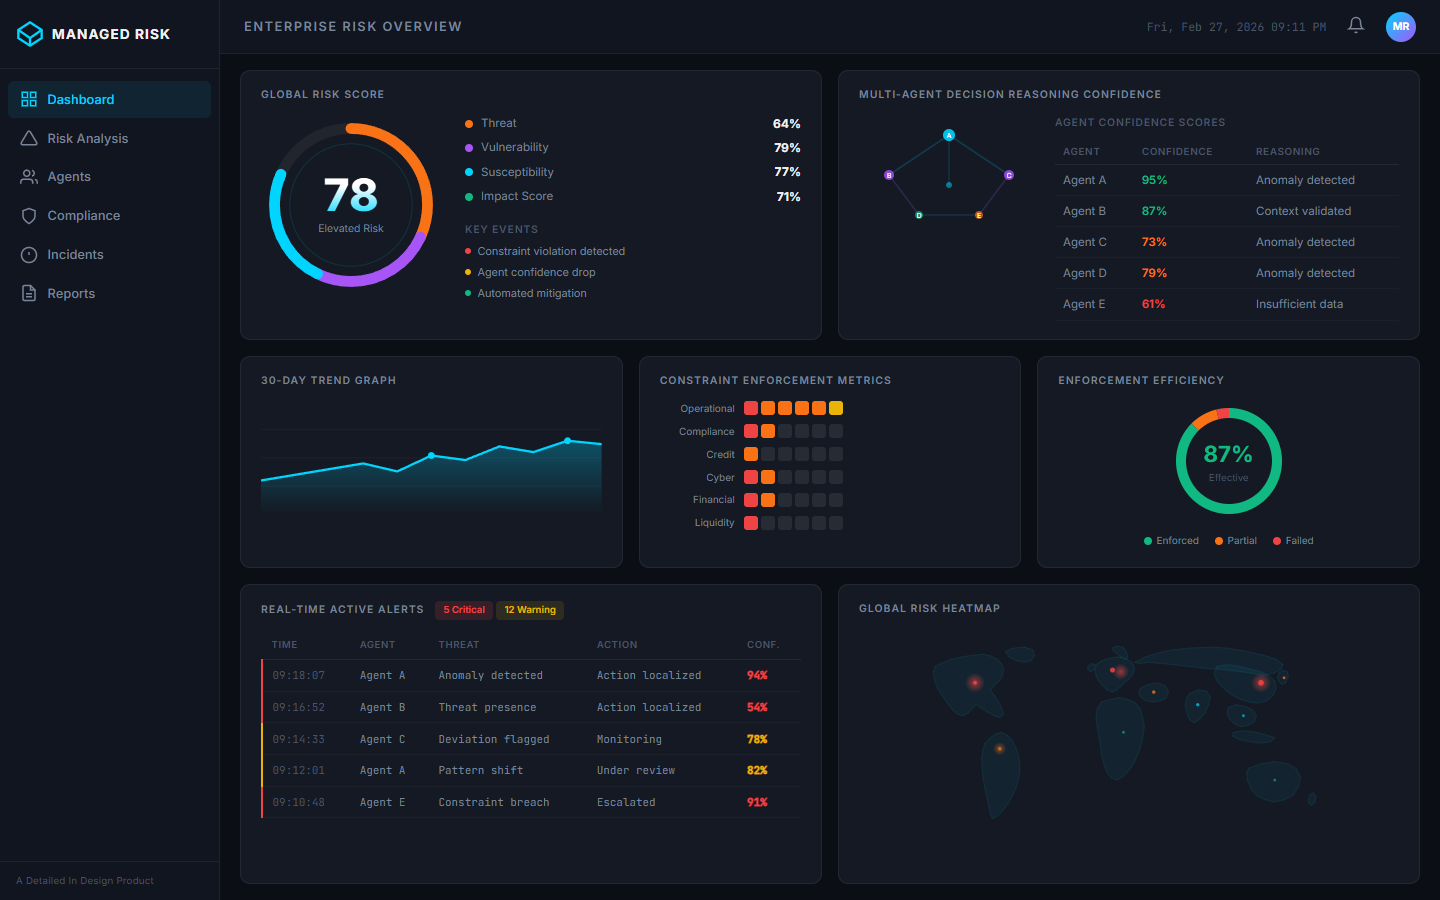
Task: Click Agent D 79% confidence row
Action: [x=1227, y=273]
